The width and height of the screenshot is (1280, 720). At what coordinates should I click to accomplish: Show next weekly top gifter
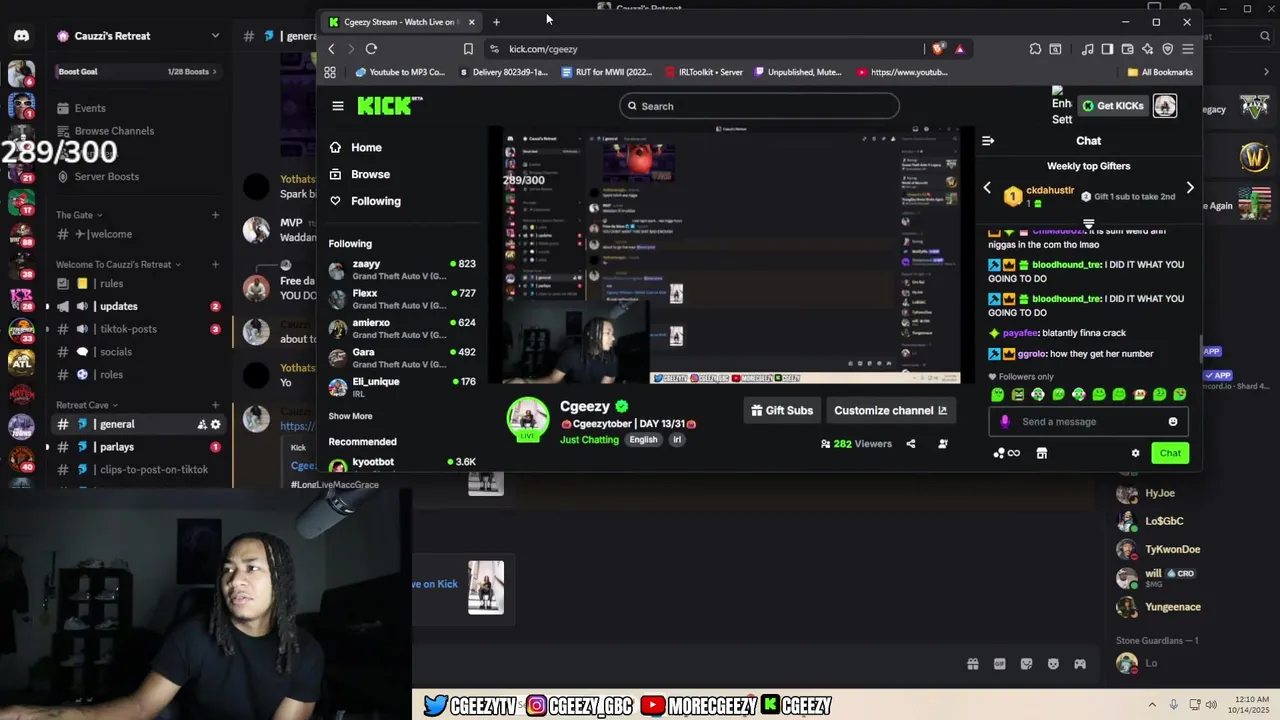tap(1190, 188)
